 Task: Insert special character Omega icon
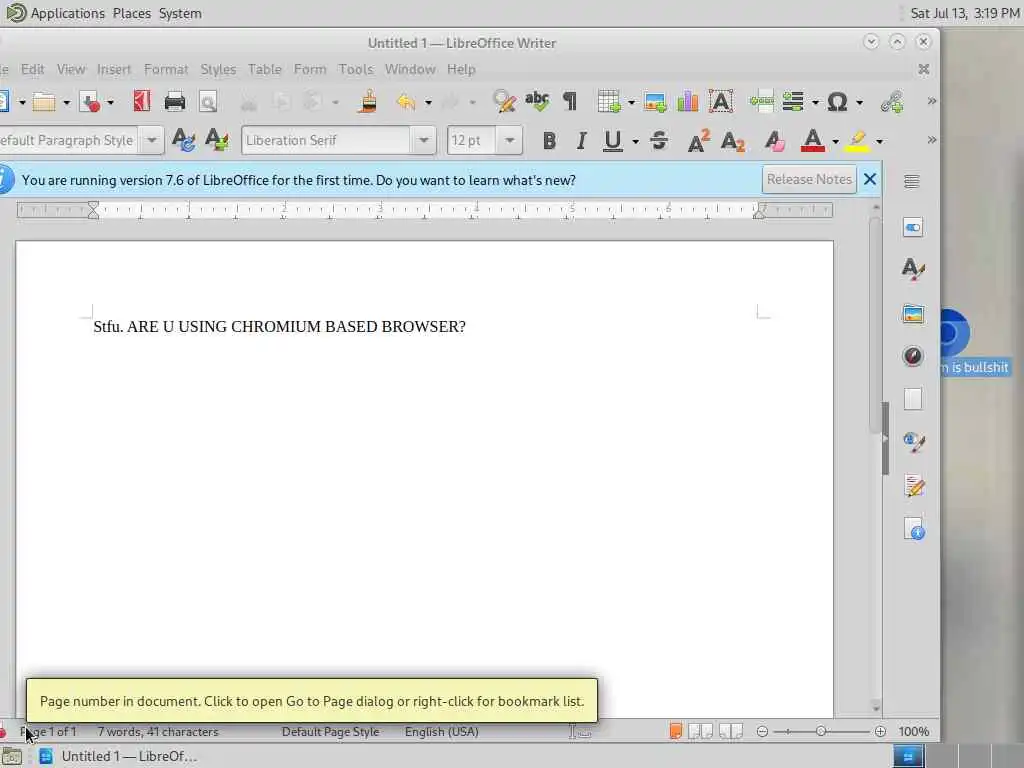[x=837, y=101]
